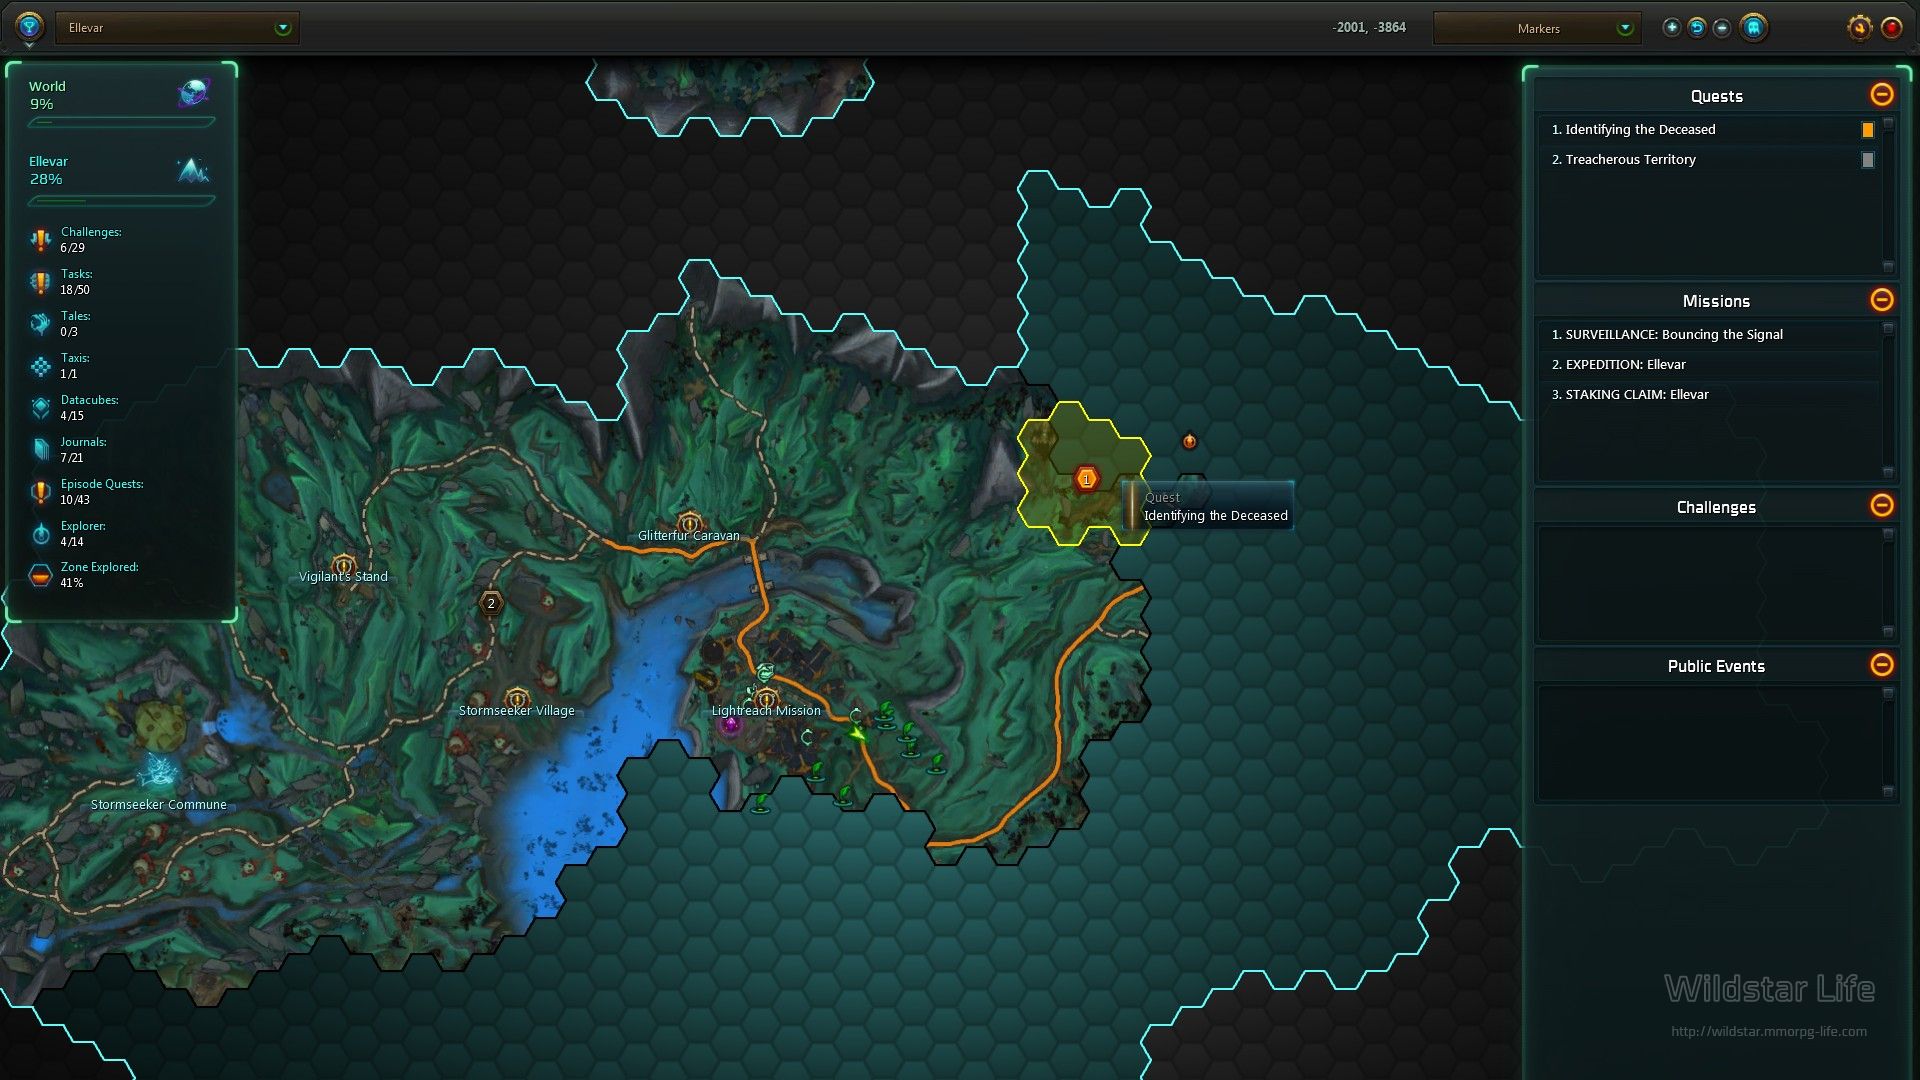
Task: Click the purple crystal marker near Lightreach Mission
Action: click(730, 725)
